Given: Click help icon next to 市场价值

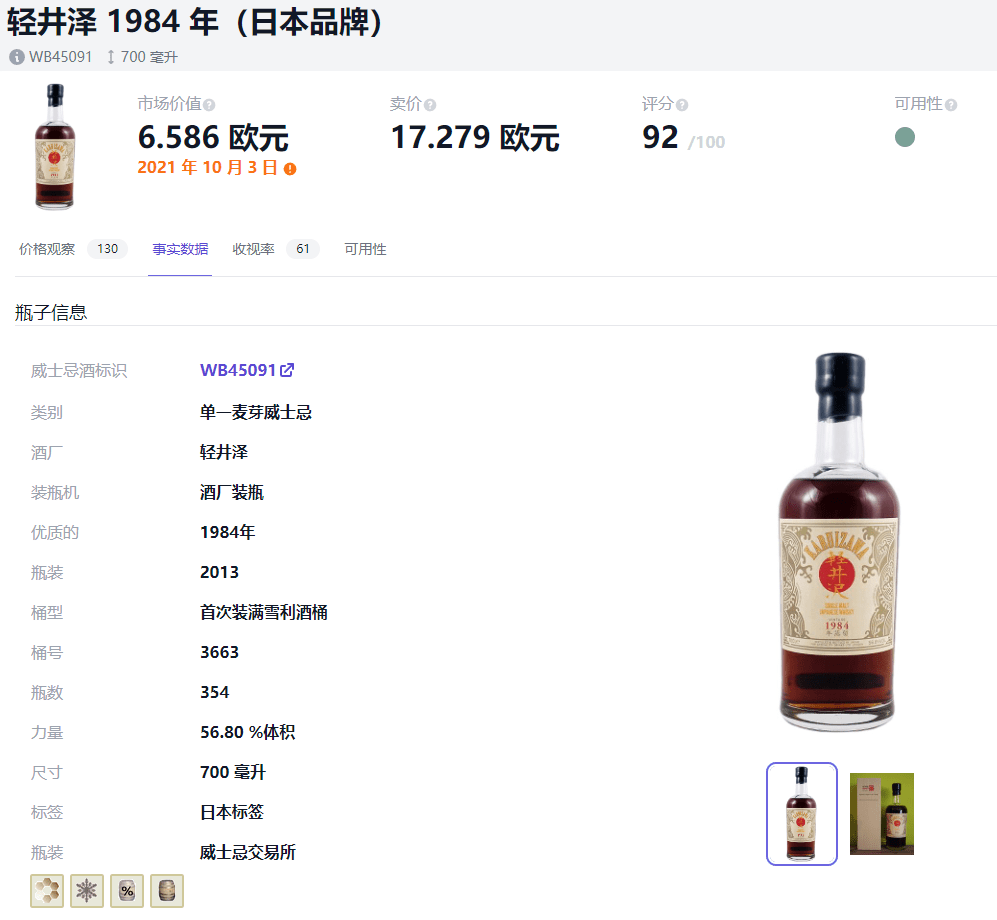Looking at the screenshot, I should click(x=209, y=105).
